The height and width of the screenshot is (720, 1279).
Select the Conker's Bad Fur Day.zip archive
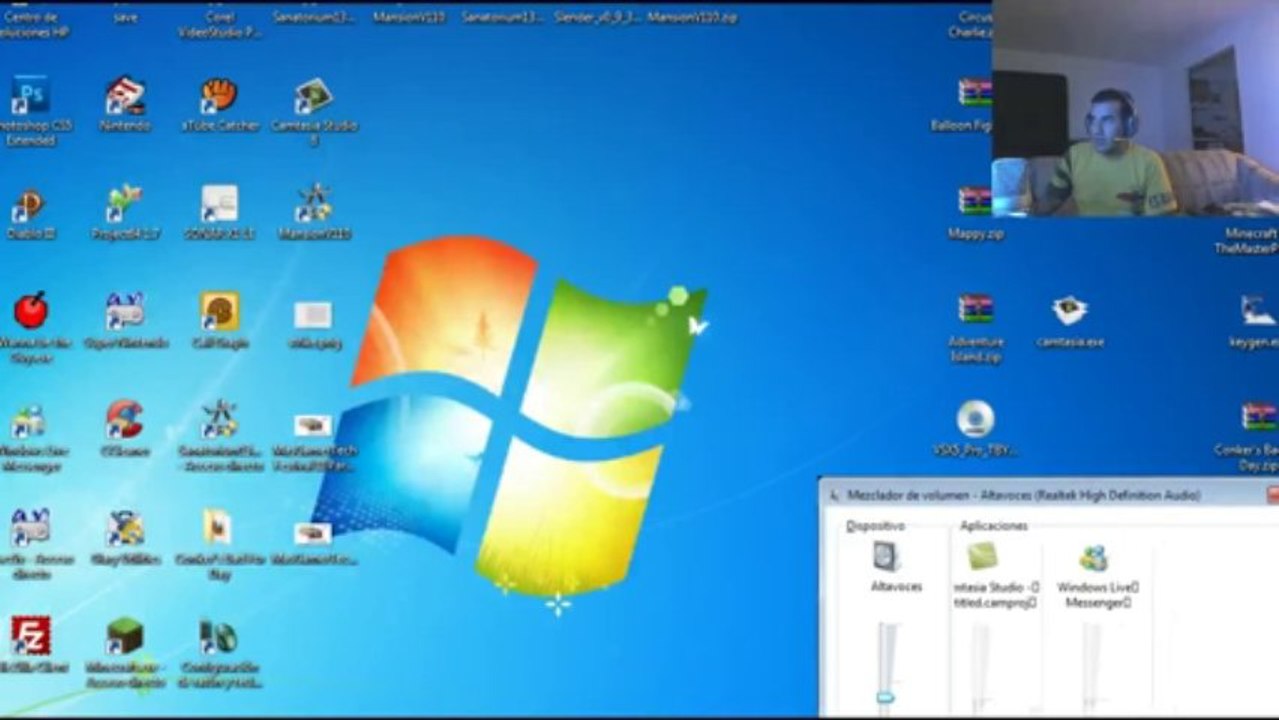click(1258, 417)
